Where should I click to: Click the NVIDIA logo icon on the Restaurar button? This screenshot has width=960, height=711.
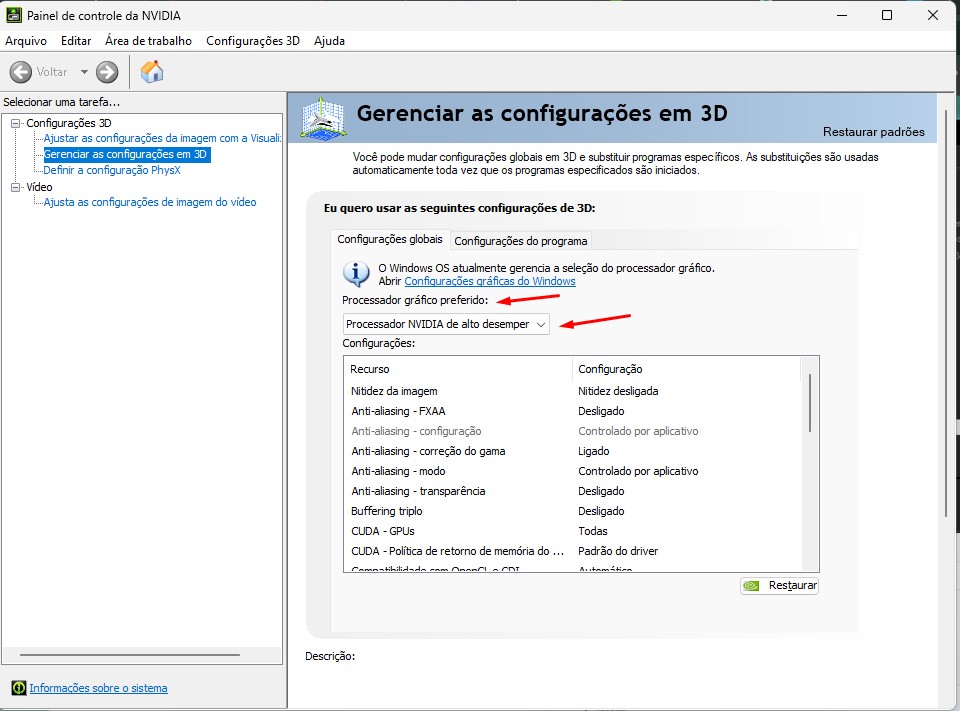(749, 586)
